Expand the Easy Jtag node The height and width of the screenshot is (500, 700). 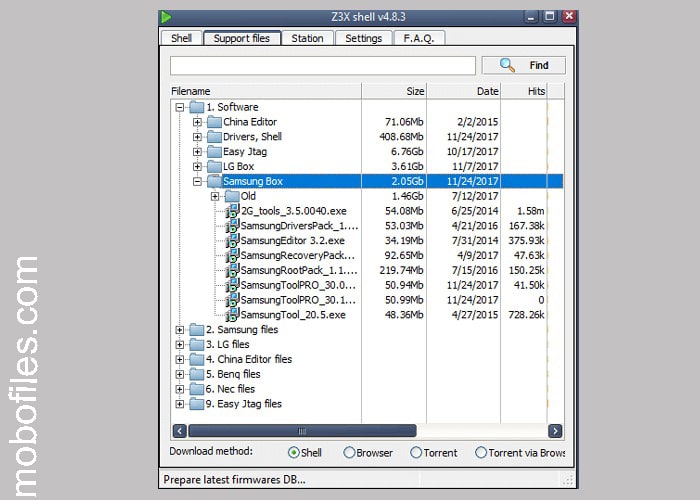point(197,152)
